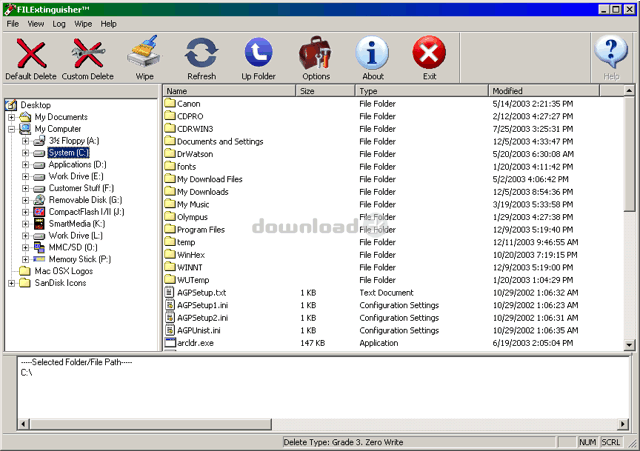
Task: Click the file list vertical scroll thumb
Action: pos(629,154)
